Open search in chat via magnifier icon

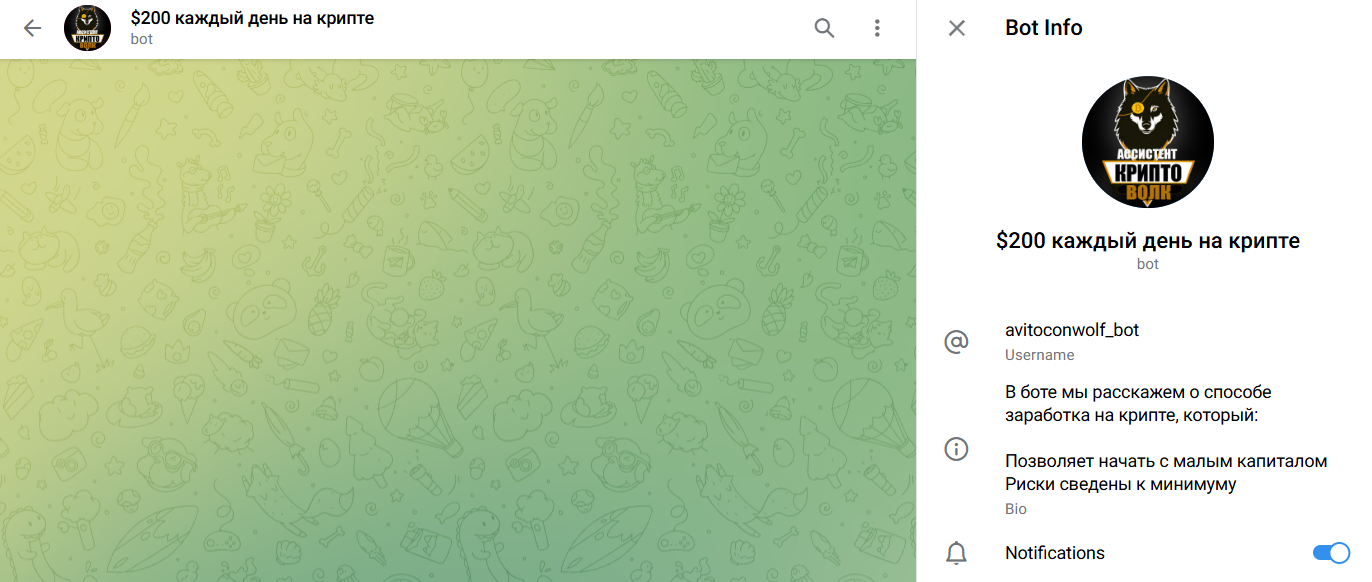pos(824,28)
